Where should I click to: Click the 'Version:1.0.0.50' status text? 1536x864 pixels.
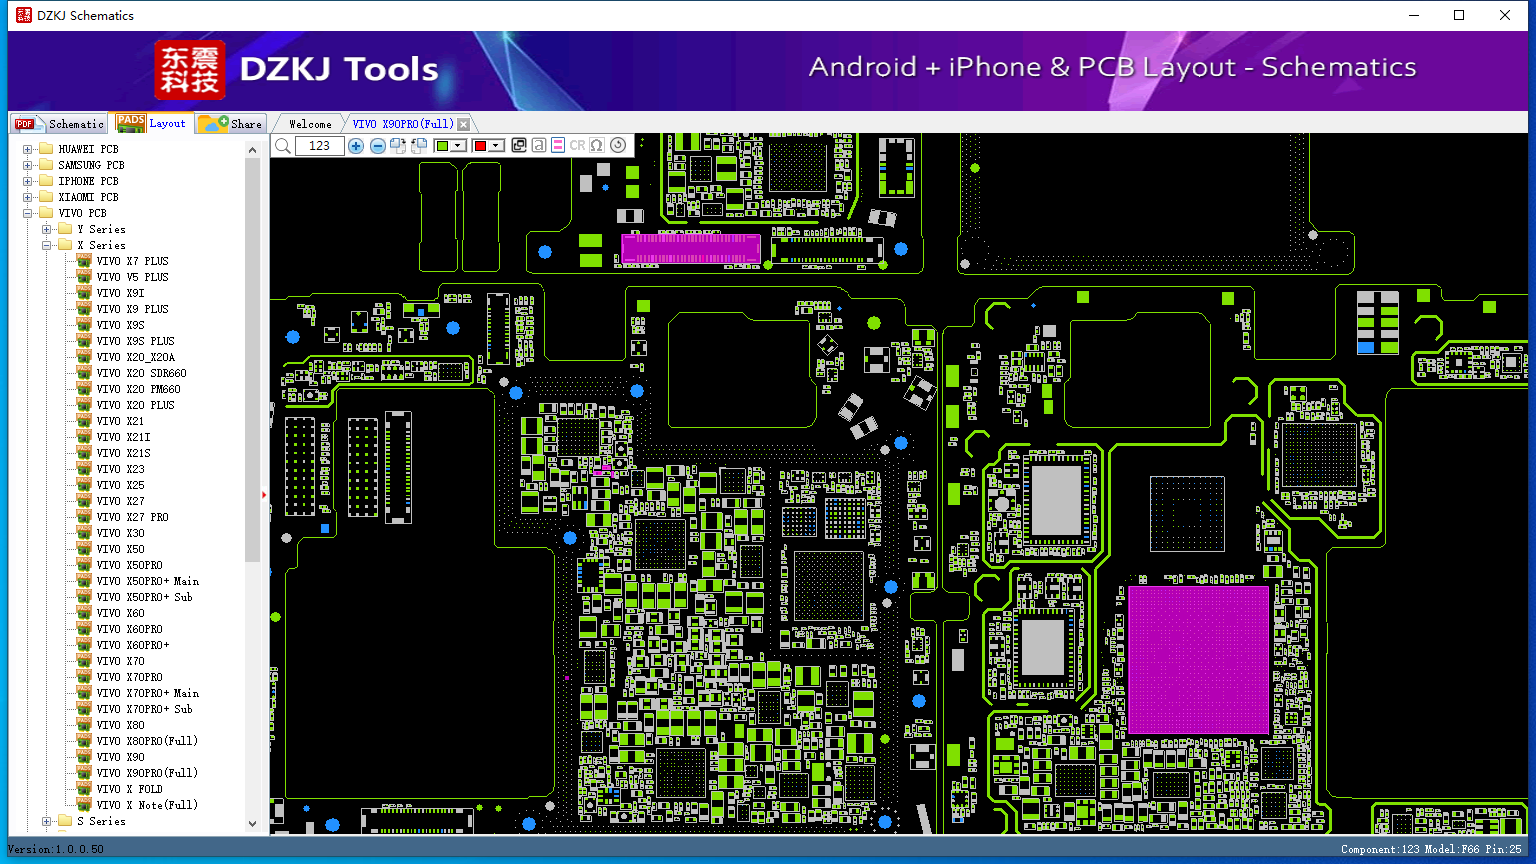coord(56,849)
